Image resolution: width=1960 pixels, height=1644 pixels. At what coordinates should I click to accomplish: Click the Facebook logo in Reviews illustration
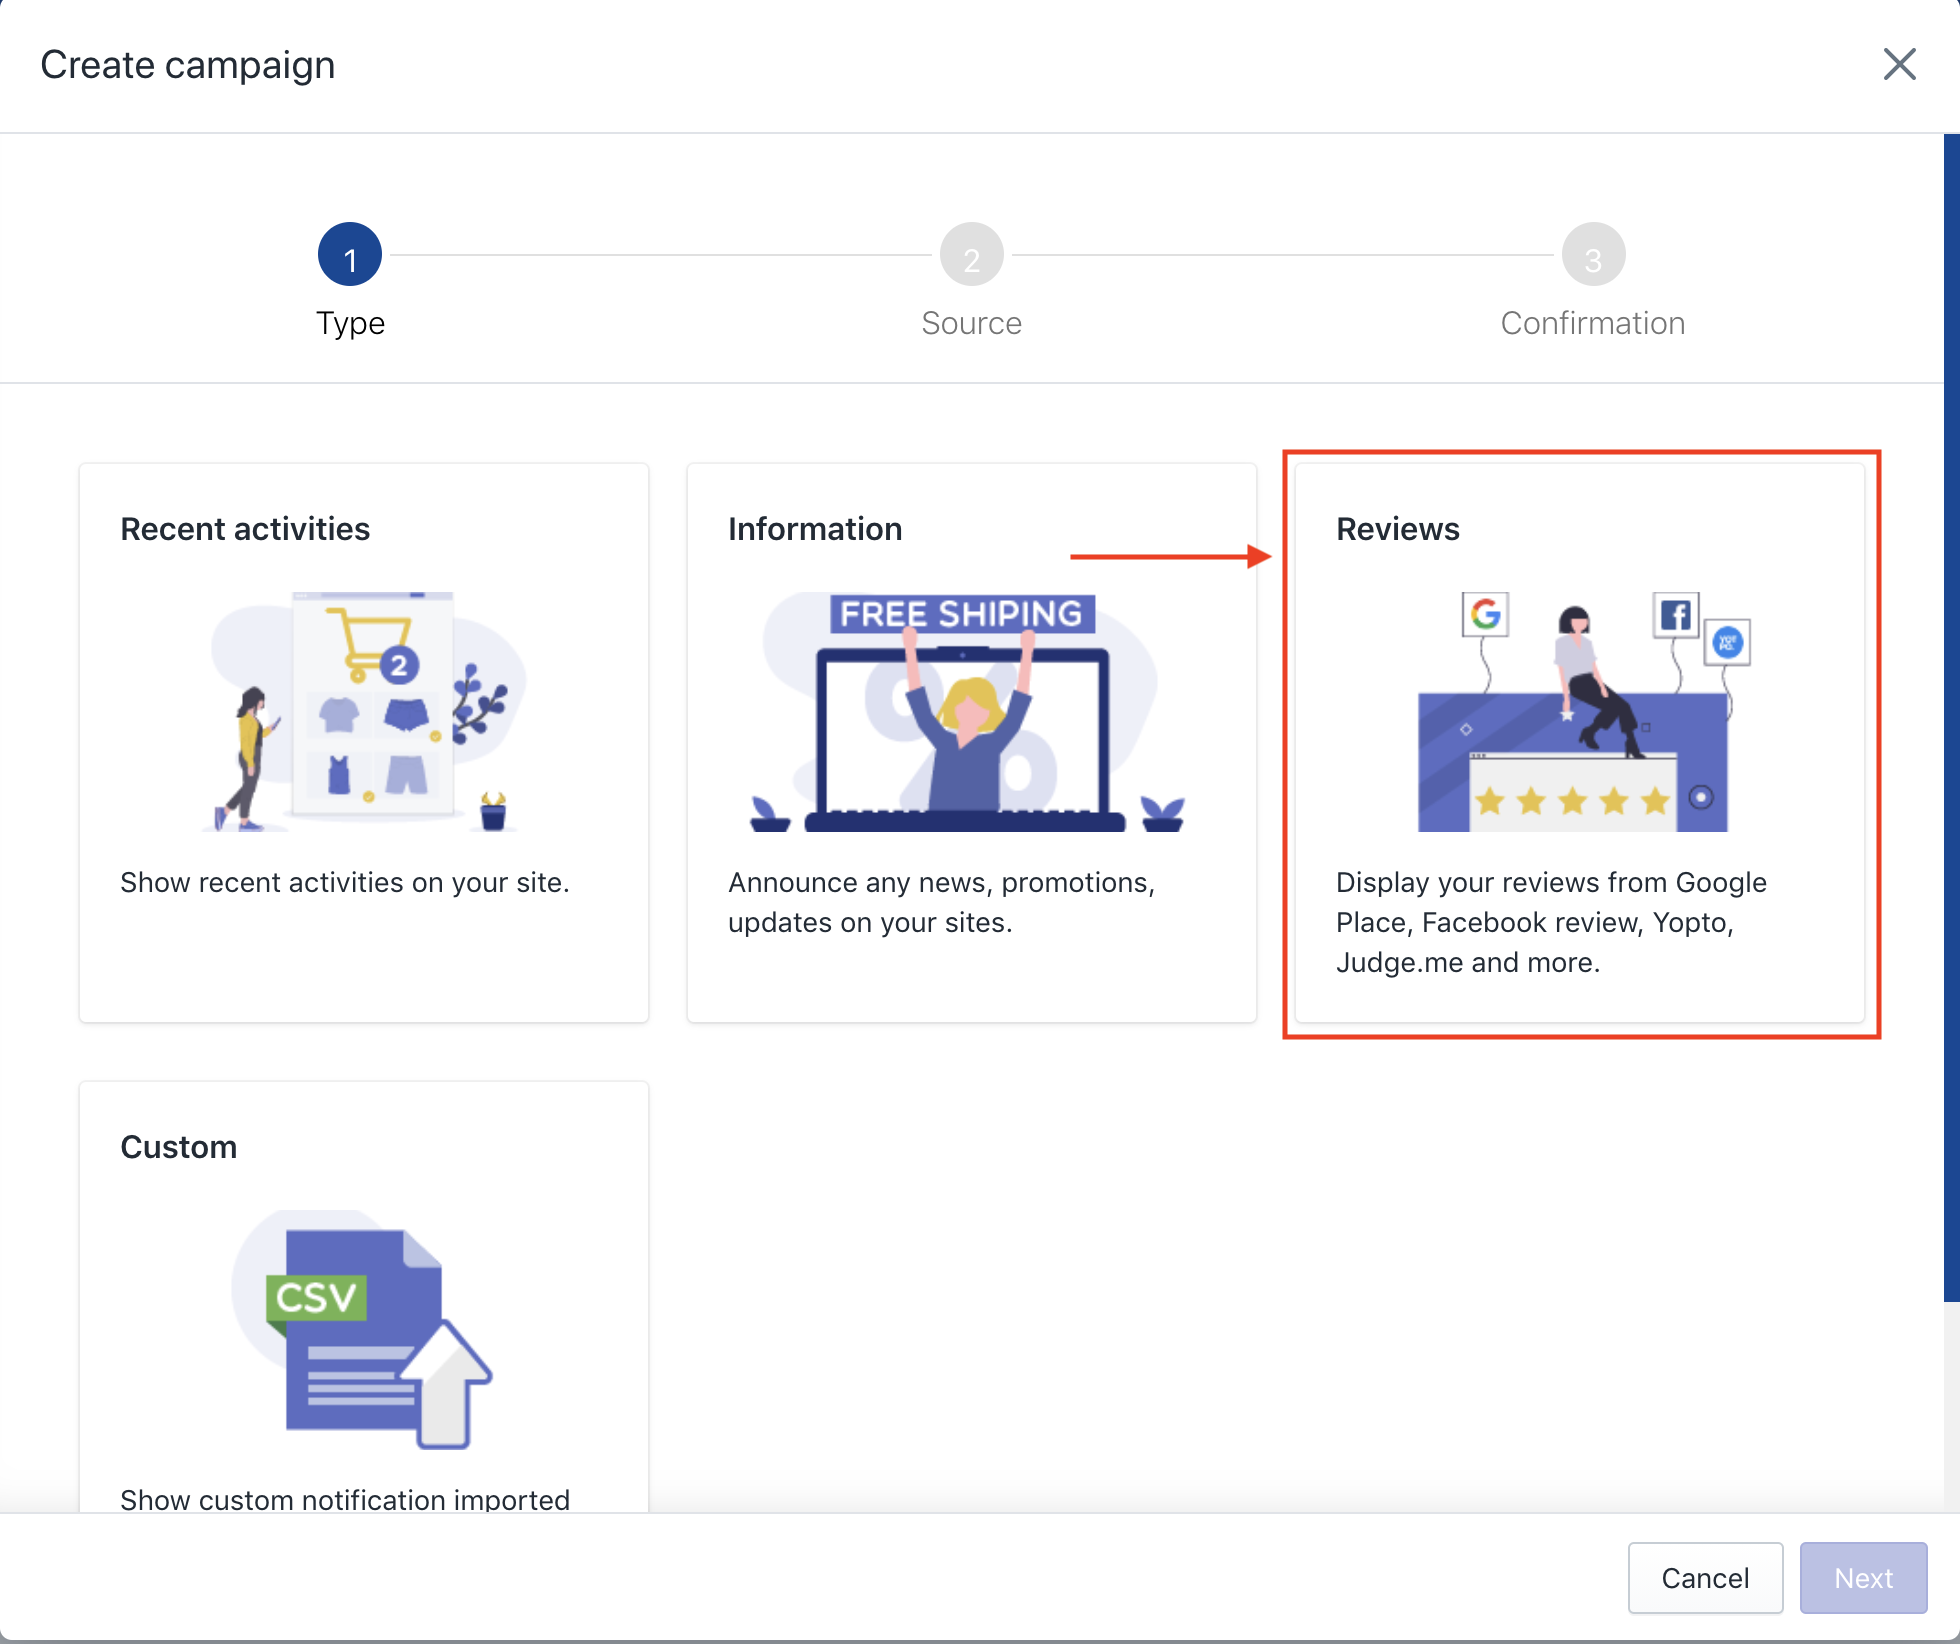[x=1675, y=614]
